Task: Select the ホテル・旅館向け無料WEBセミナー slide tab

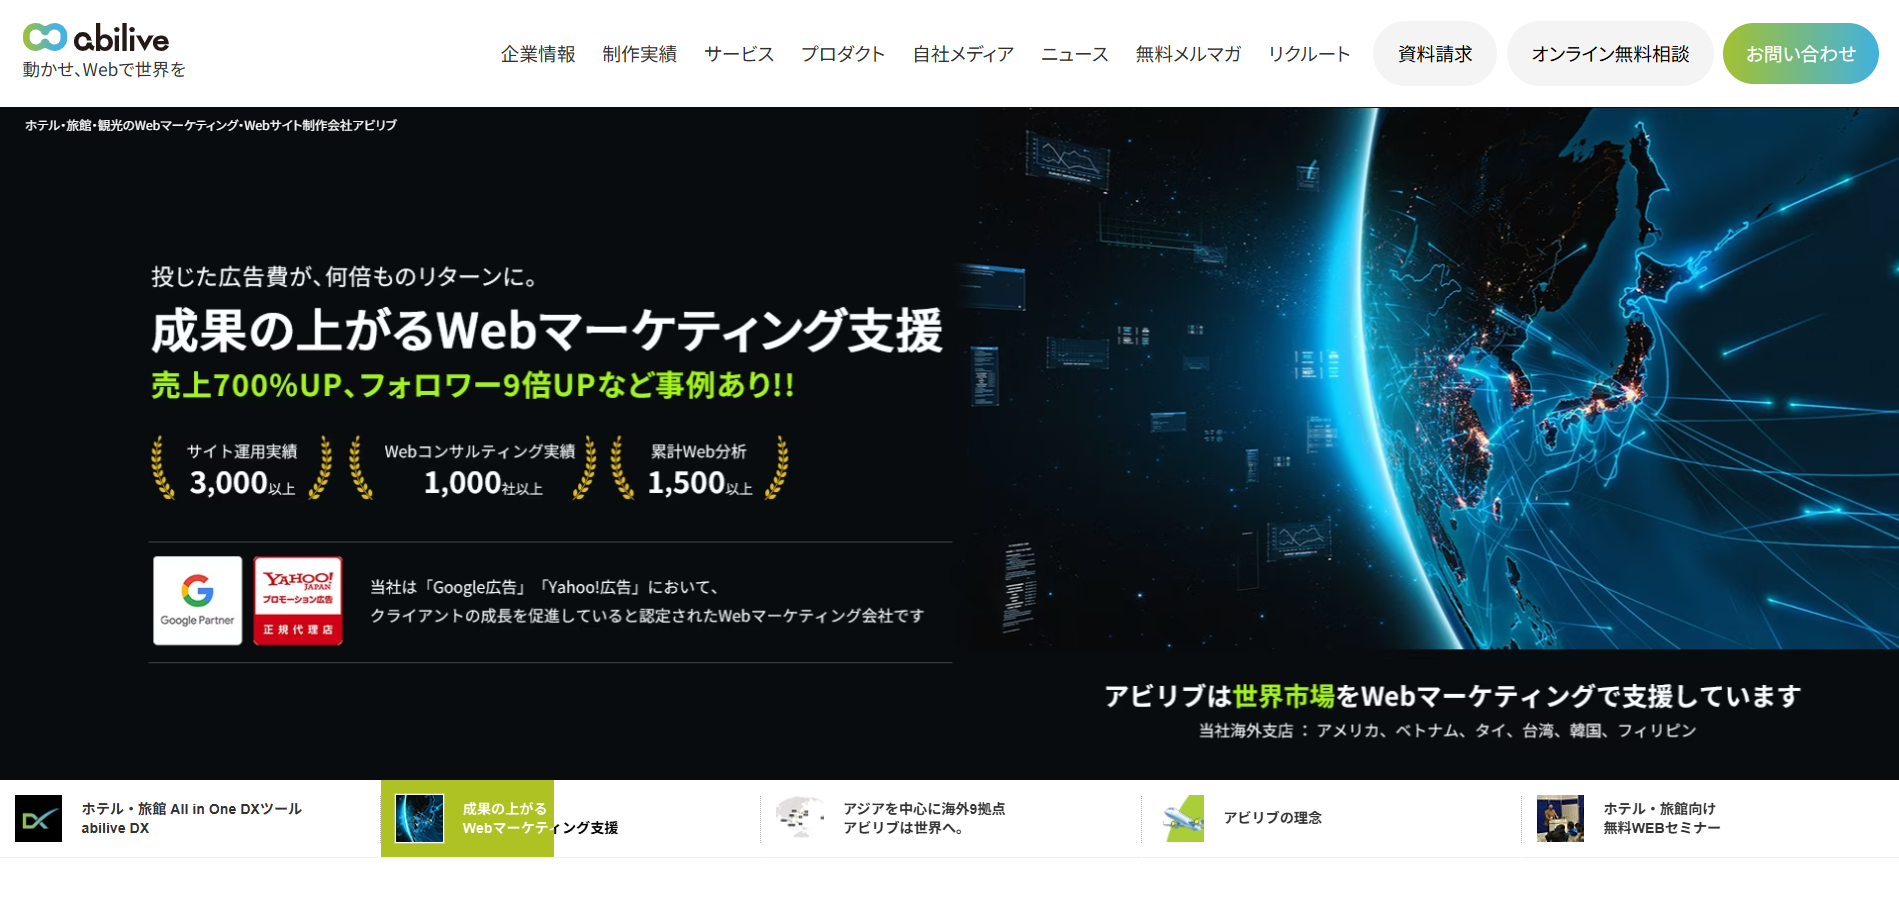Action: [x=1661, y=818]
